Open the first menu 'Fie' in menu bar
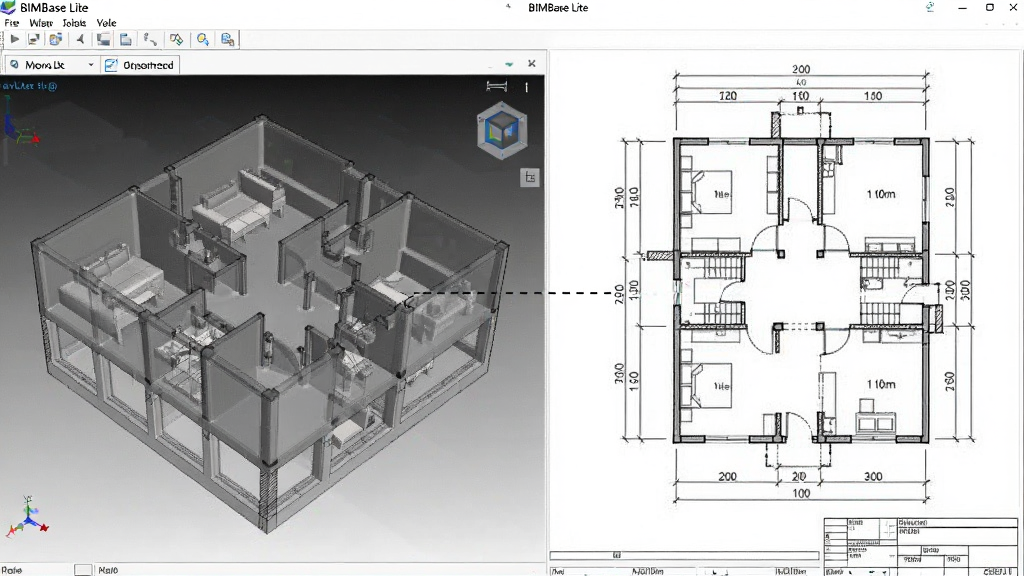The width and height of the screenshot is (1024, 576). [12, 23]
